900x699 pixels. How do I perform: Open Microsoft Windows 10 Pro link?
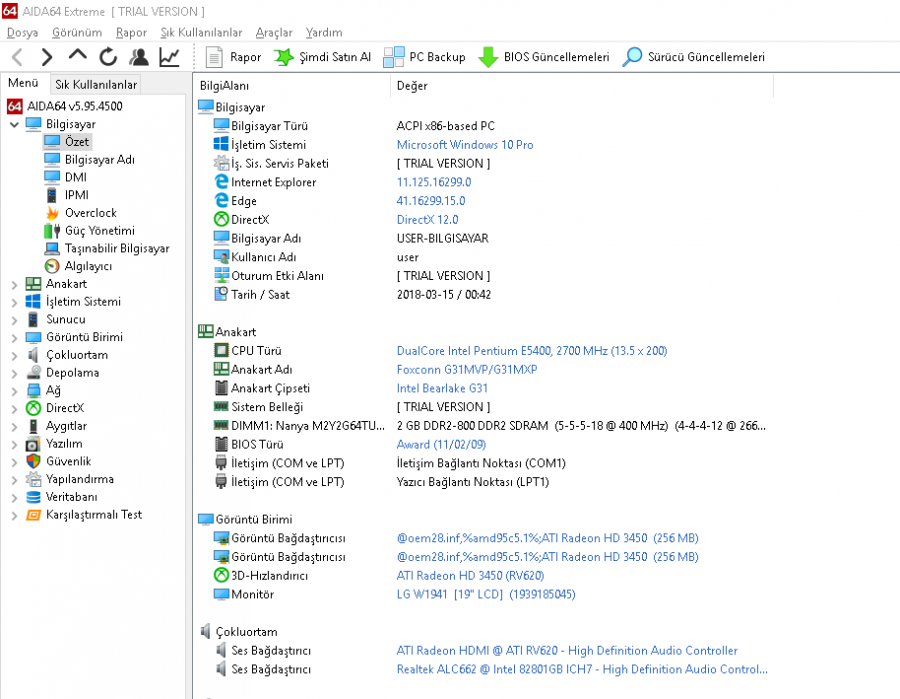click(x=465, y=145)
